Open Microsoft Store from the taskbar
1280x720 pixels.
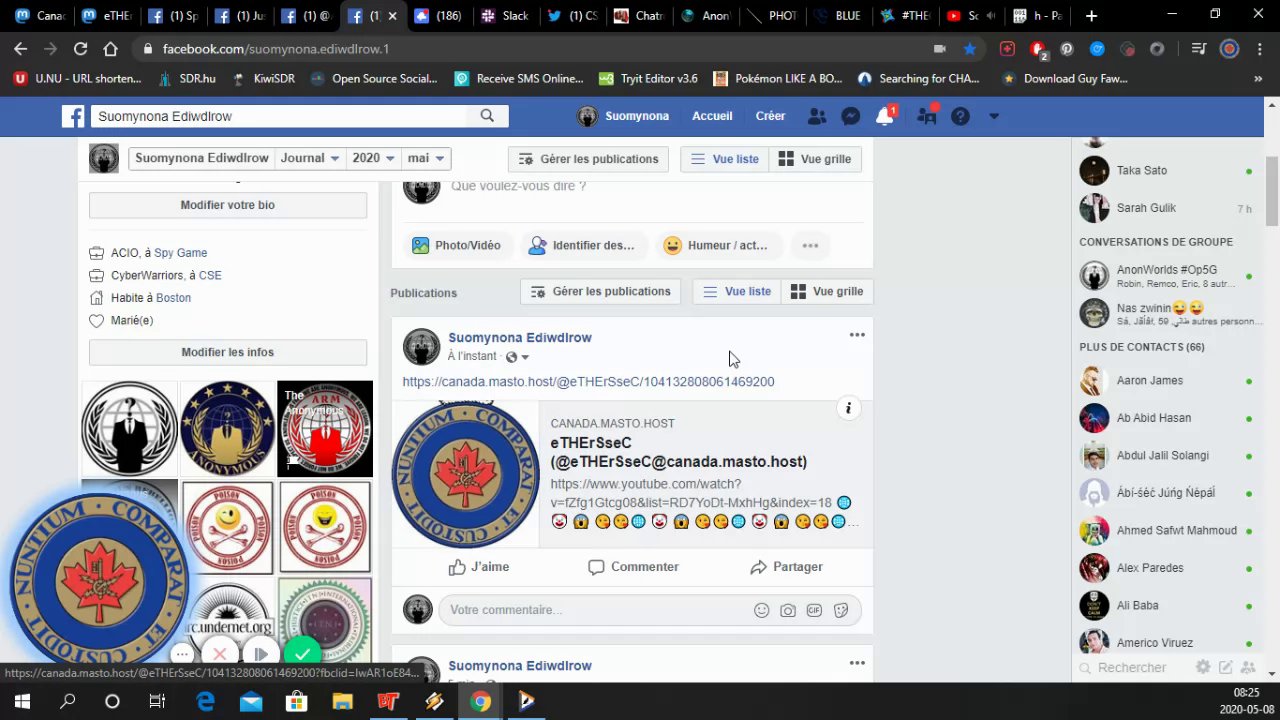pos(296,702)
